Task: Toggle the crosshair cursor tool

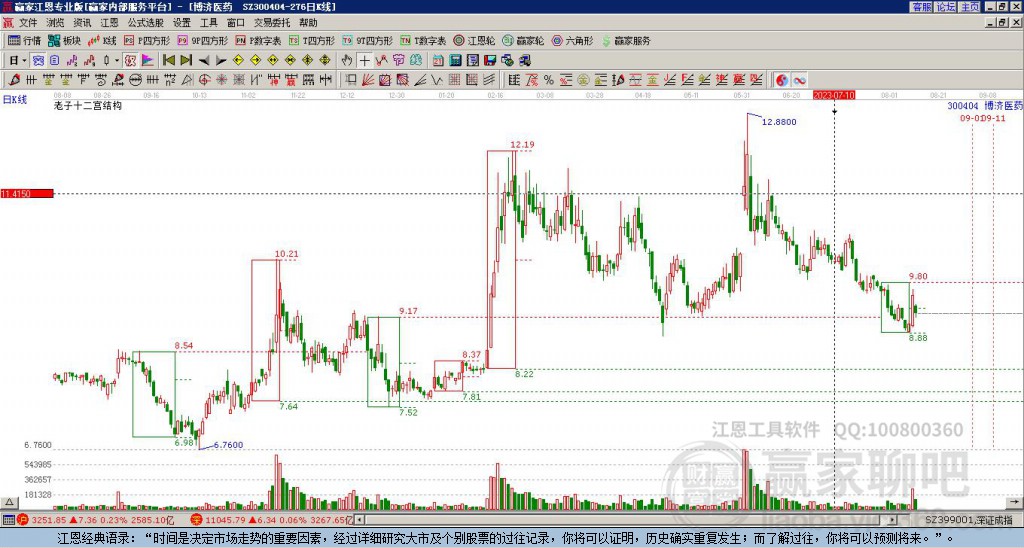Action: click(364, 60)
